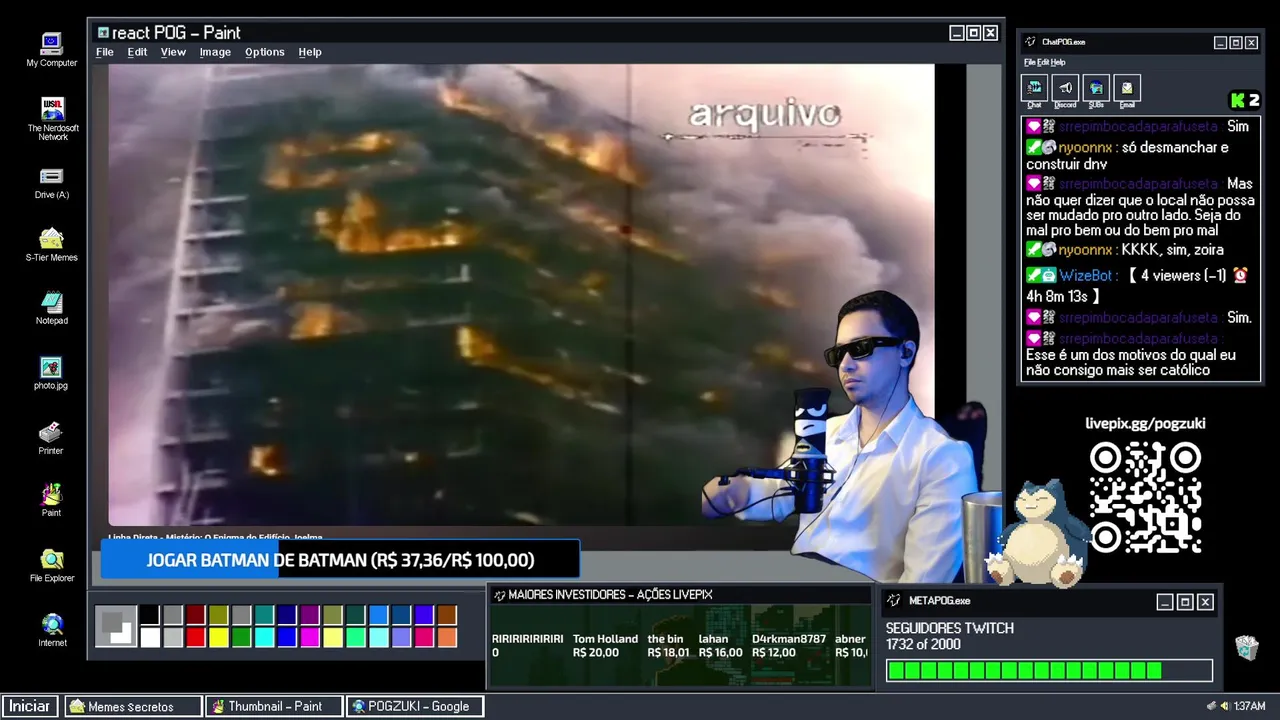Open the File menu in ChatPOG.exe
The image size is (1280, 720).
pos(1028,62)
